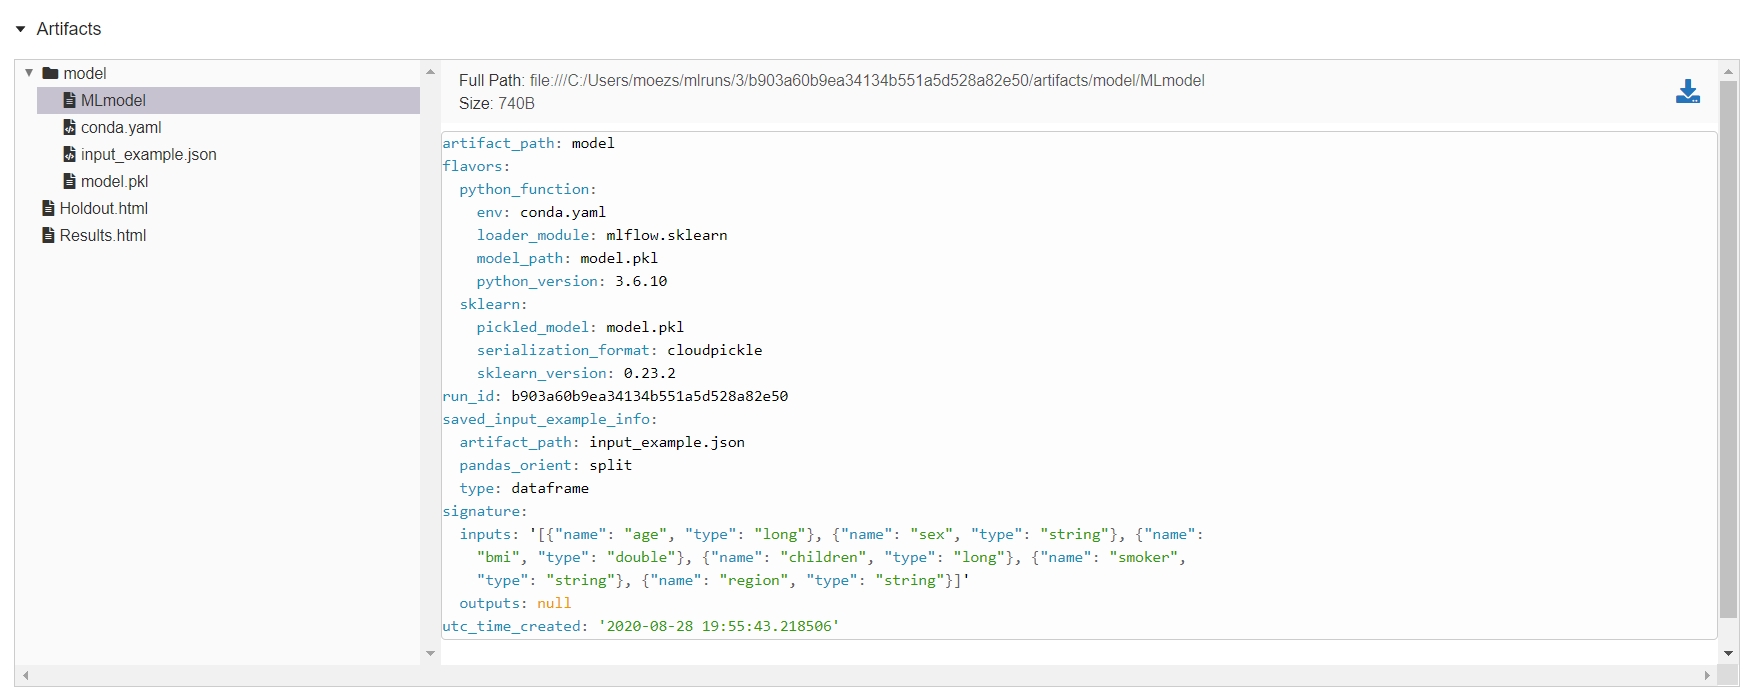Image resolution: width=1748 pixels, height=696 pixels.
Task: Click the vertical scrollbar thumb on the right
Action: pos(1728,350)
